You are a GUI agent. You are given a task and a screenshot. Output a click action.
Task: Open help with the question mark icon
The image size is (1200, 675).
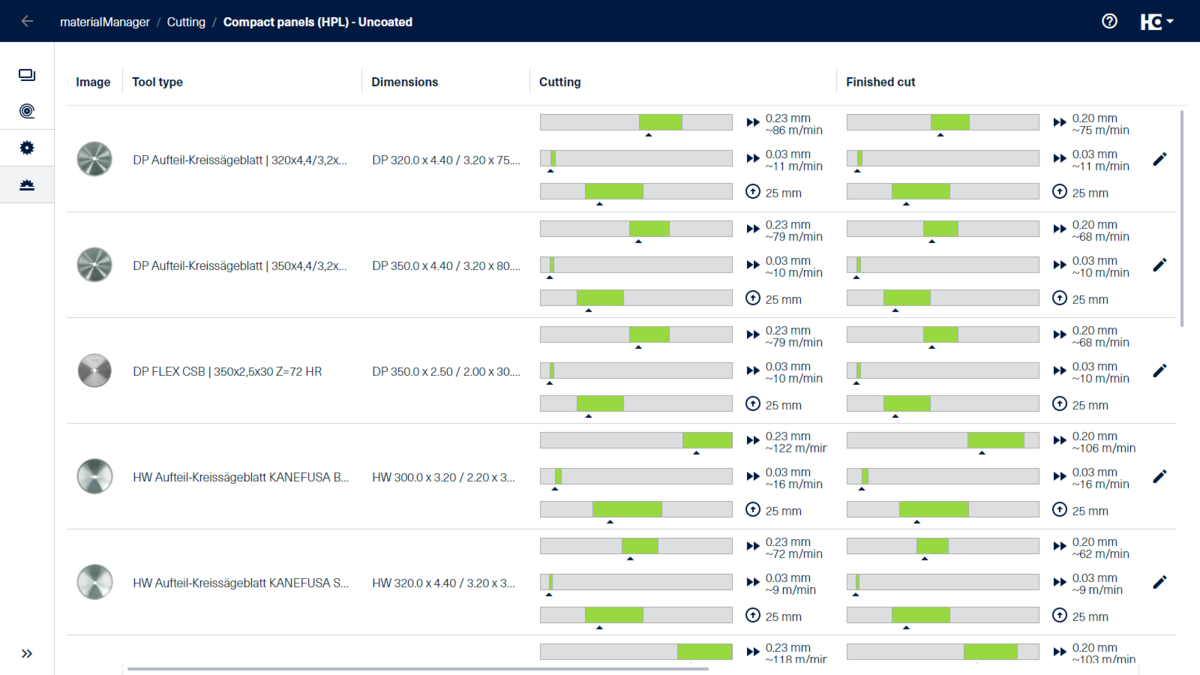click(1109, 20)
